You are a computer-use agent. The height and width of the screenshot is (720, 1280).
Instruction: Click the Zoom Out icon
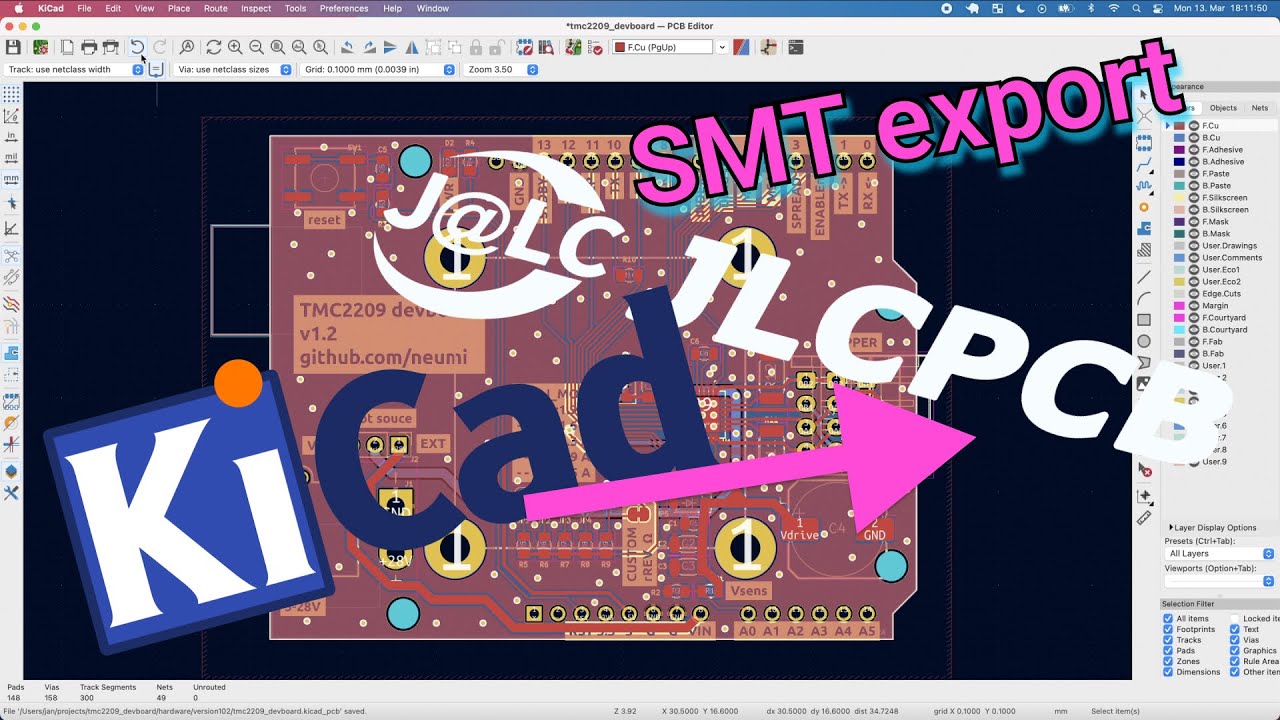[x=256, y=47]
